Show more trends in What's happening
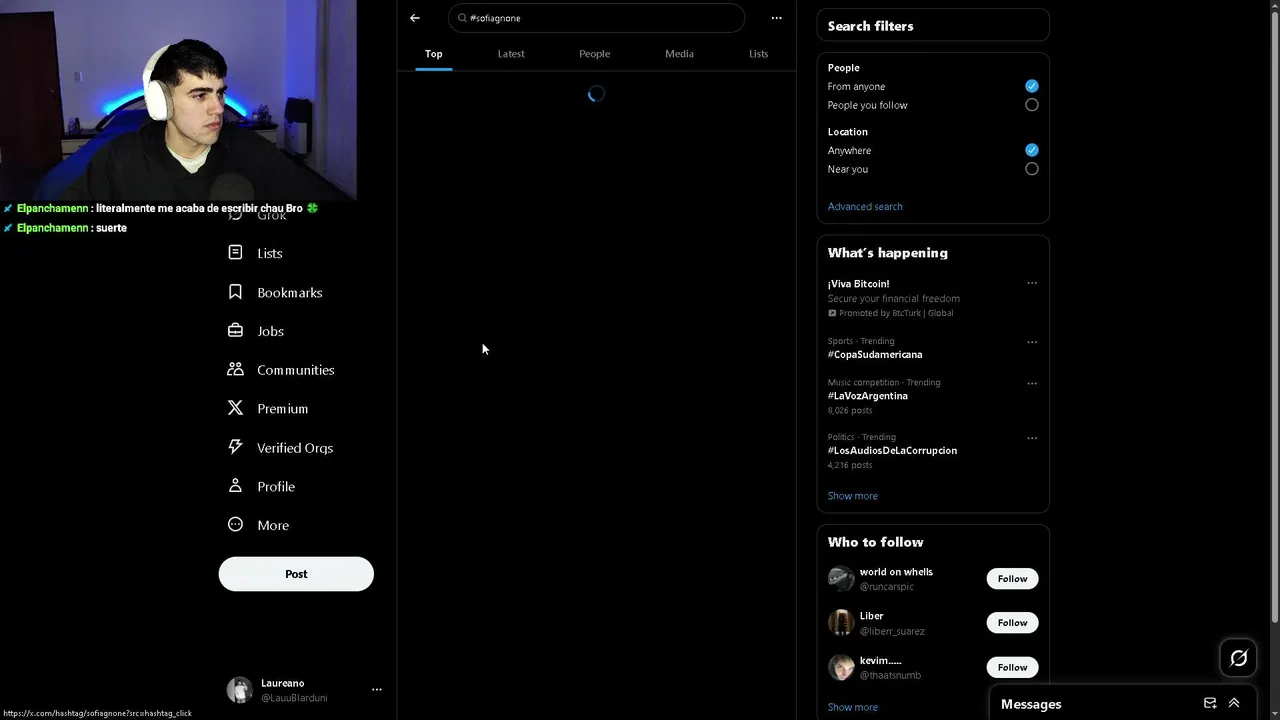 click(852, 496)
